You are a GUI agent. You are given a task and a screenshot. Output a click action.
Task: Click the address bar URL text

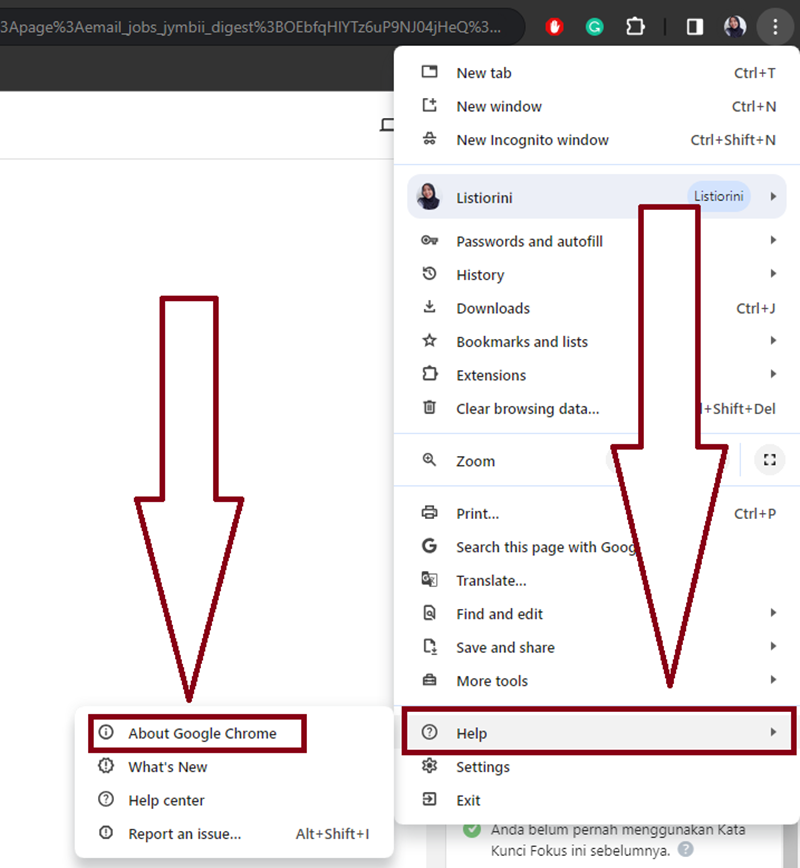(250, 27)
